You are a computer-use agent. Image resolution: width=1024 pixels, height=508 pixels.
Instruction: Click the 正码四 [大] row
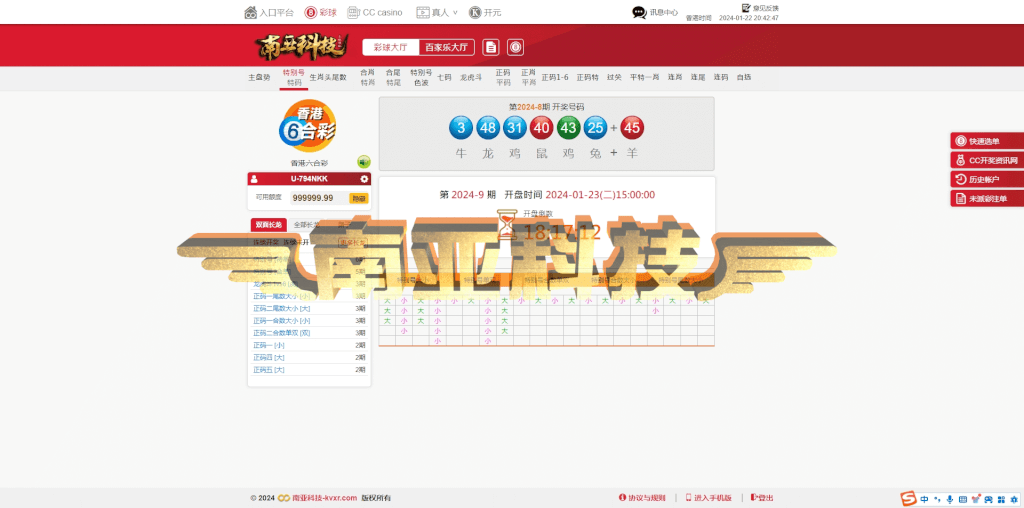[309, 358]
